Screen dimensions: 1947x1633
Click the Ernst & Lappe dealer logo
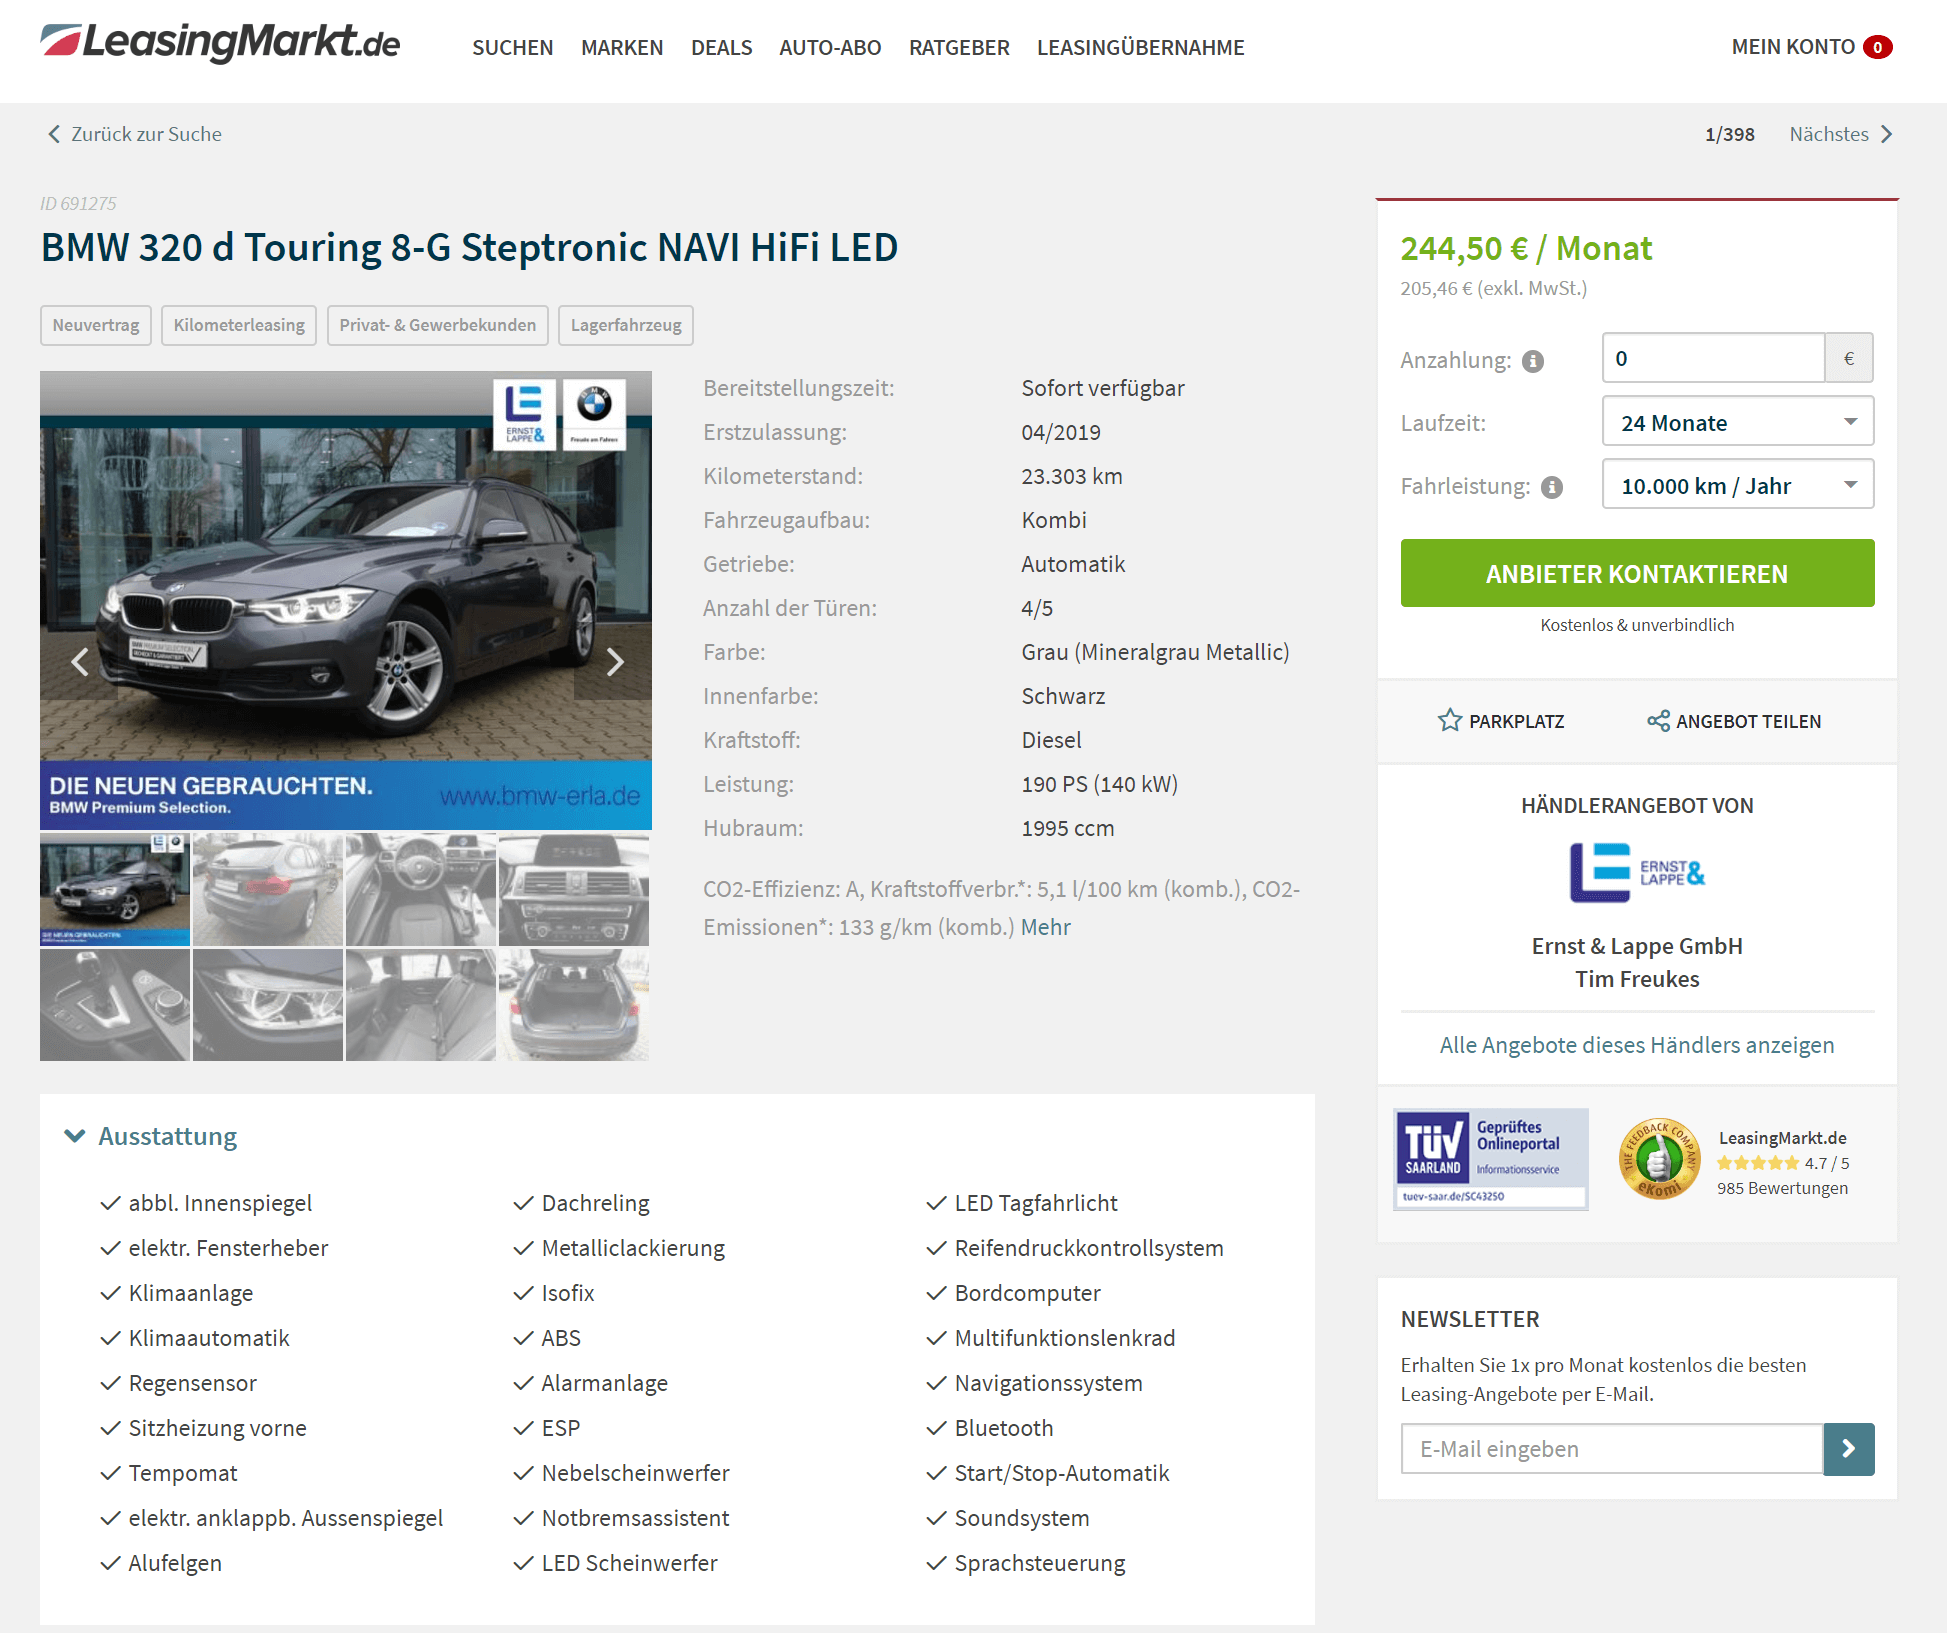(x=1637, y=873)
